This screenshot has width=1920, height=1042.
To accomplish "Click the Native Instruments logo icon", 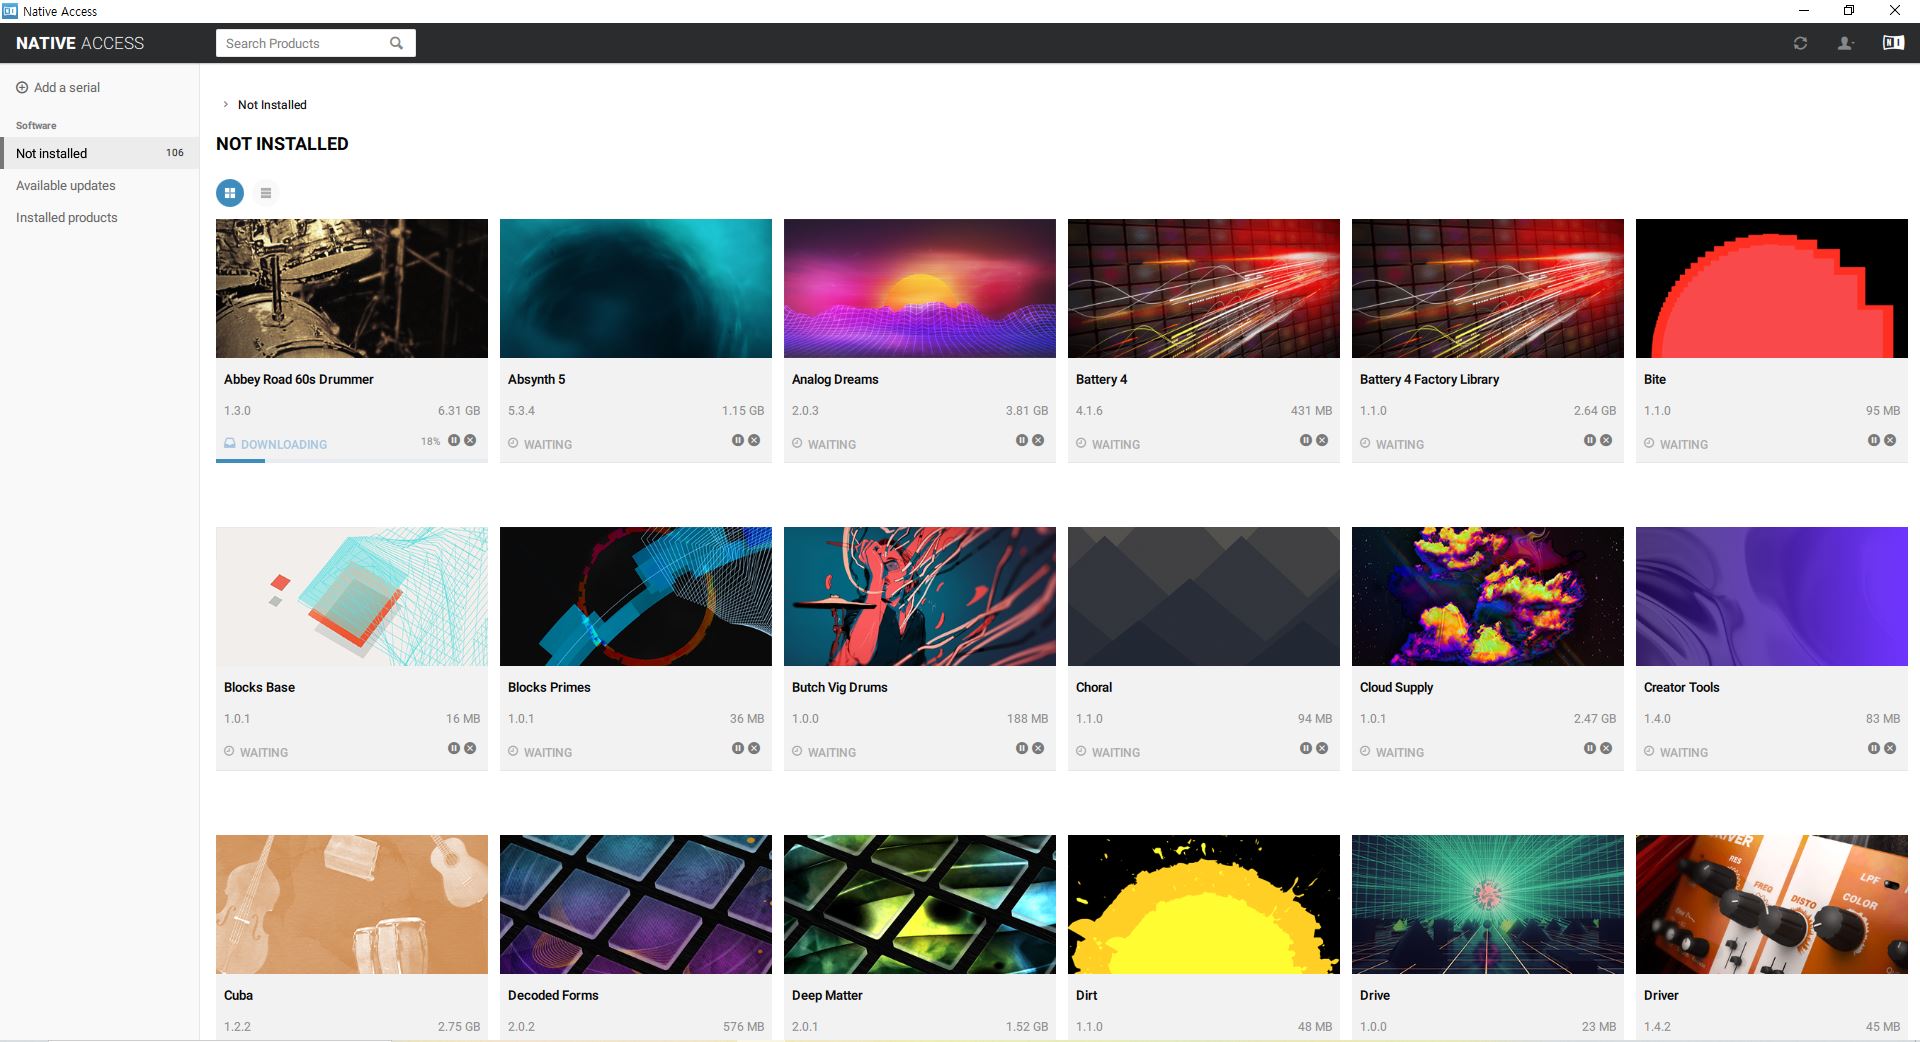I will pos(1893,43).
